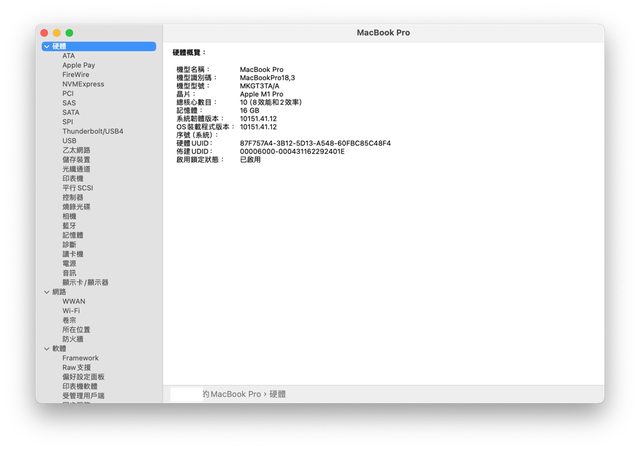This screenshot has height=450, width=640.
Task: Select the 相機 sidebar item
Action: coord(69,216)
